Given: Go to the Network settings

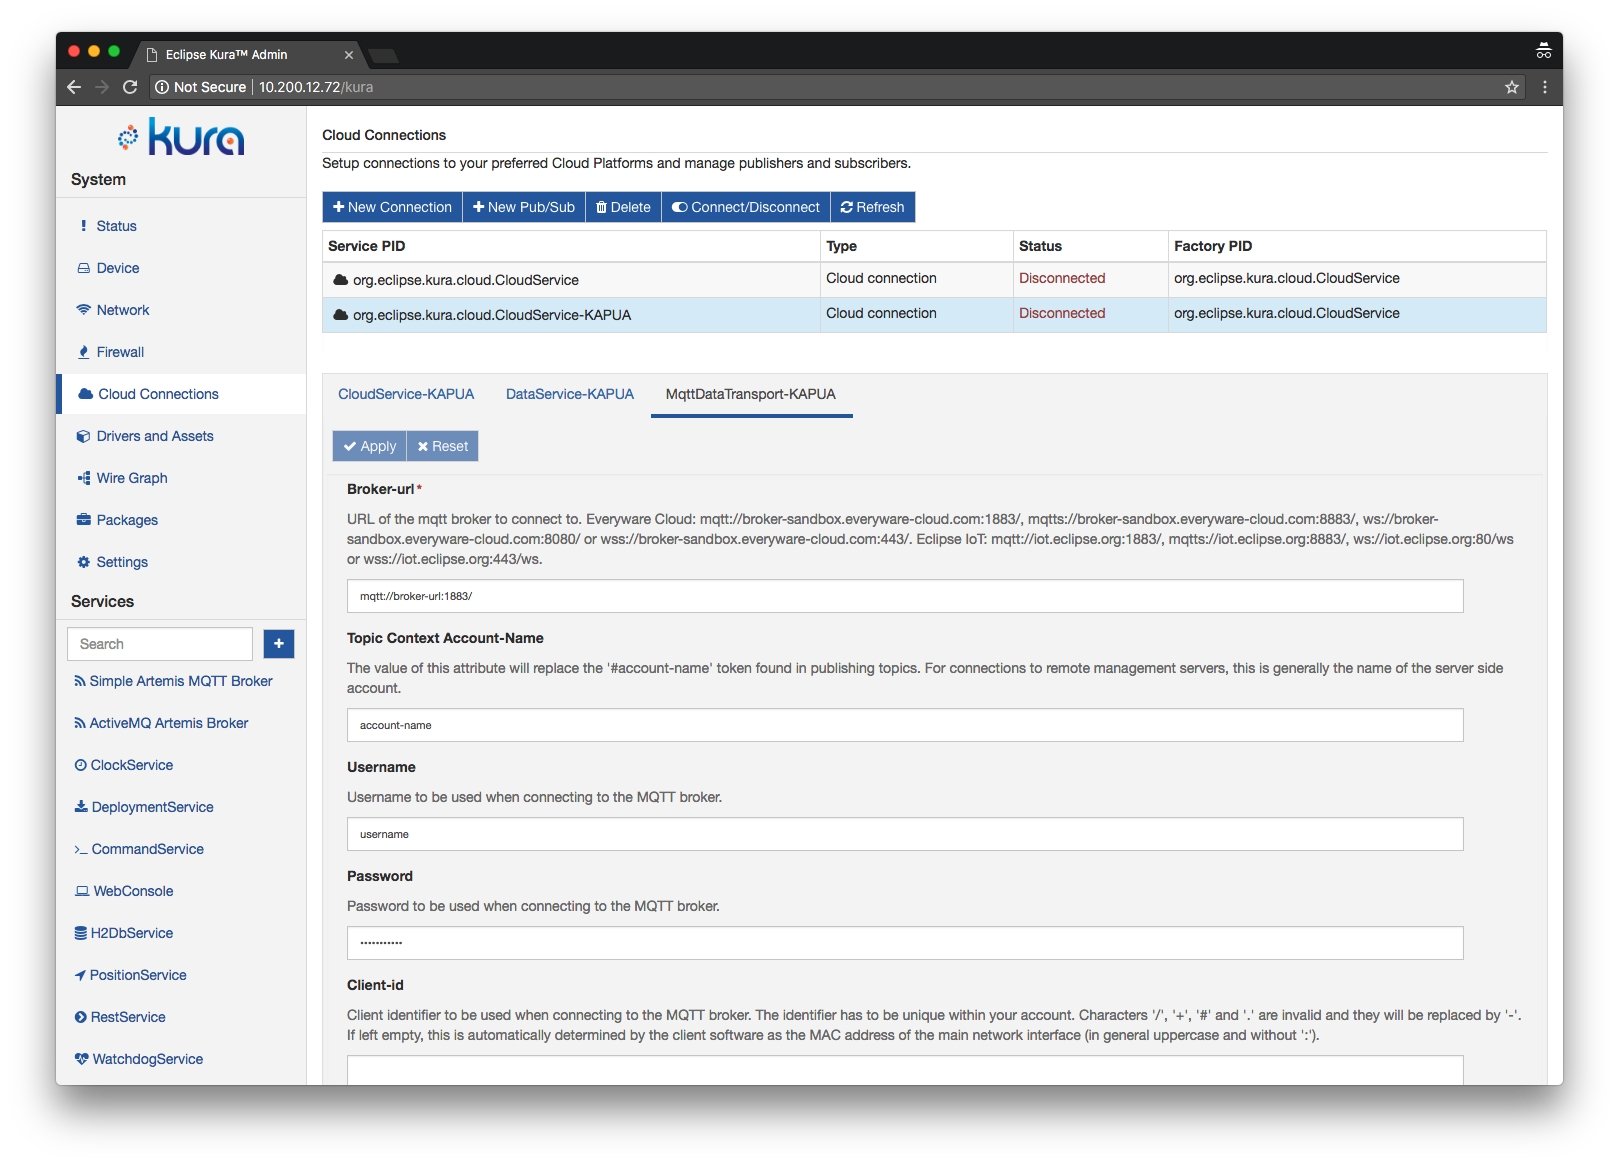Looking at the screenshot, I should coord(122,310).
